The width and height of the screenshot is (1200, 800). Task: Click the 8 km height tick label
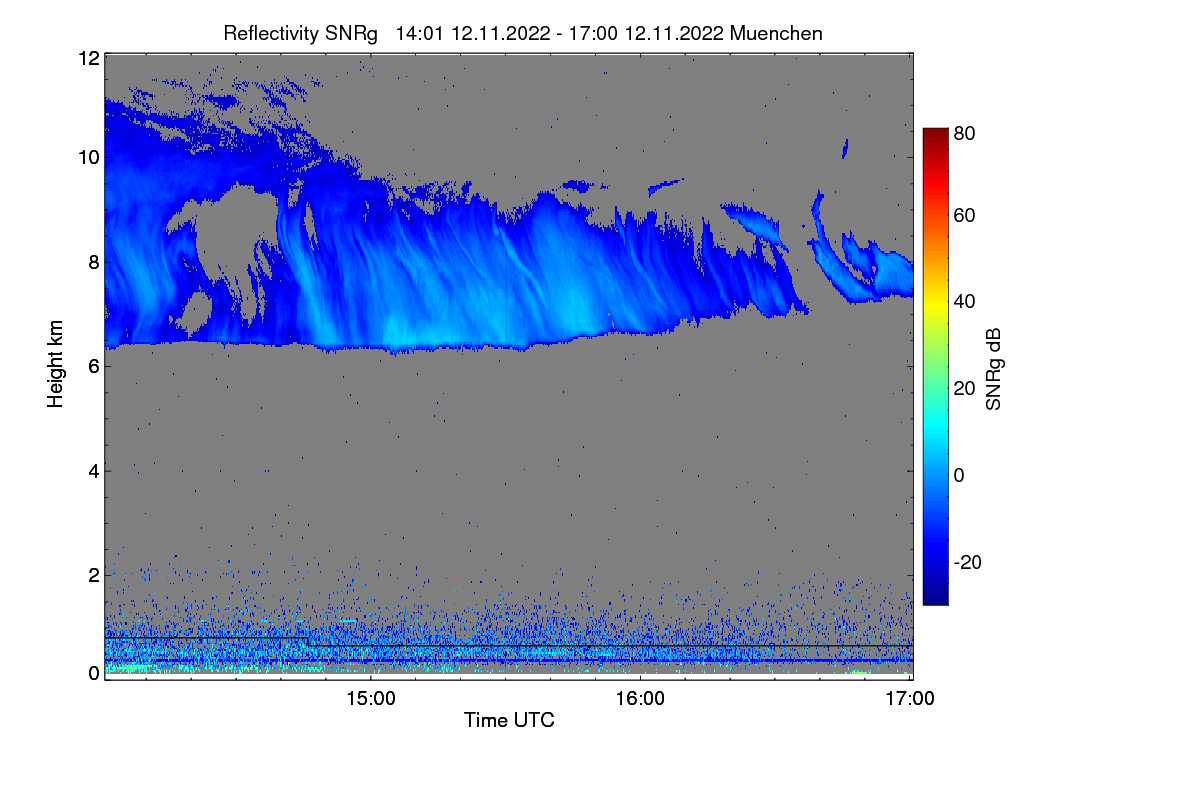pos(93,262)
